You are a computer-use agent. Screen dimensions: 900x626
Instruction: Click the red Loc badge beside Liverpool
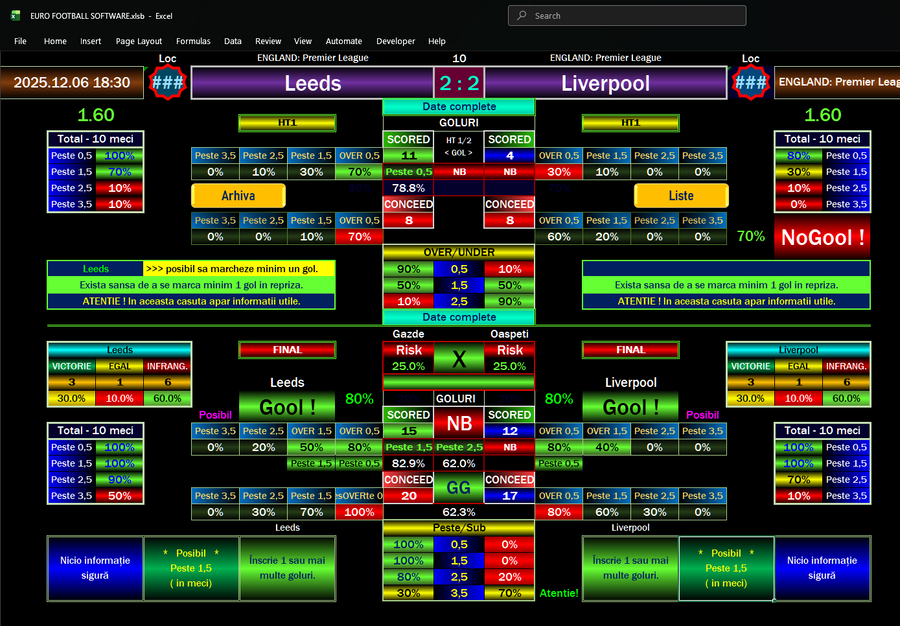750,82
